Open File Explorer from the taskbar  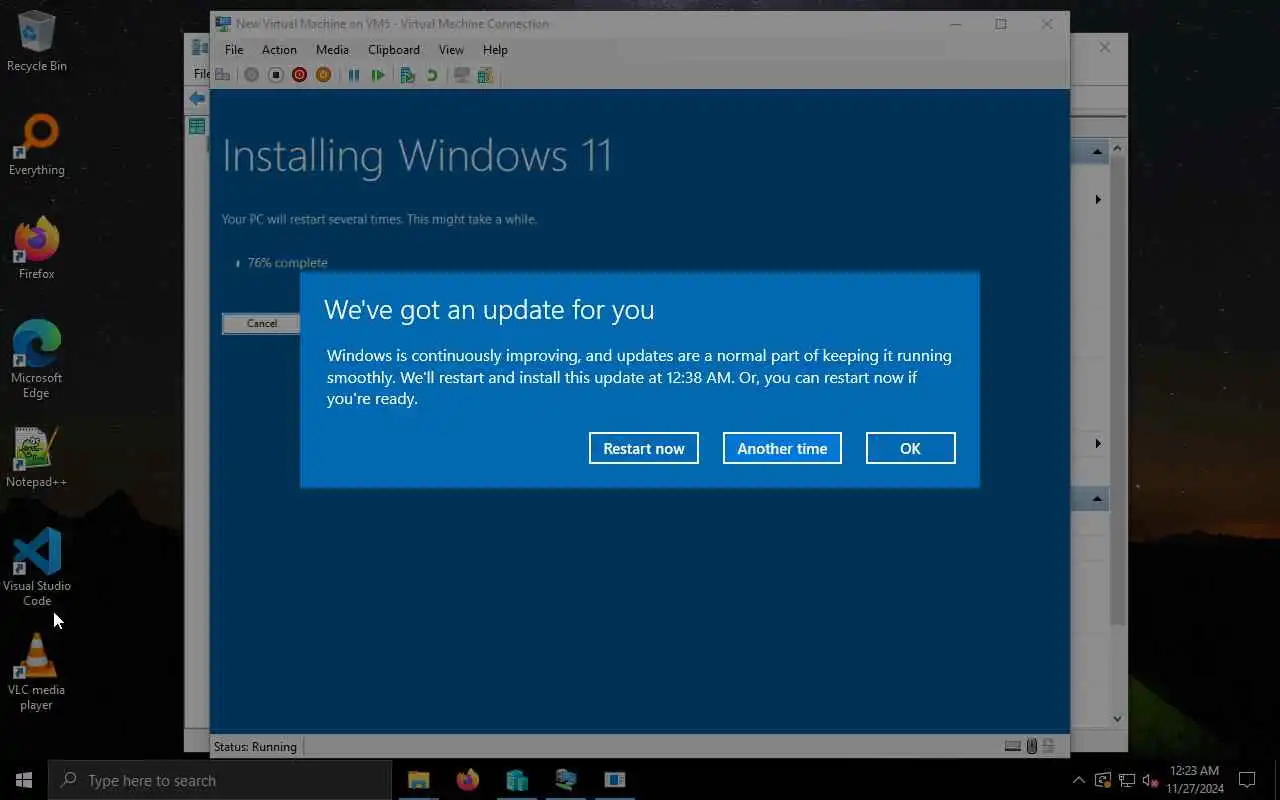tap(418, 780)
